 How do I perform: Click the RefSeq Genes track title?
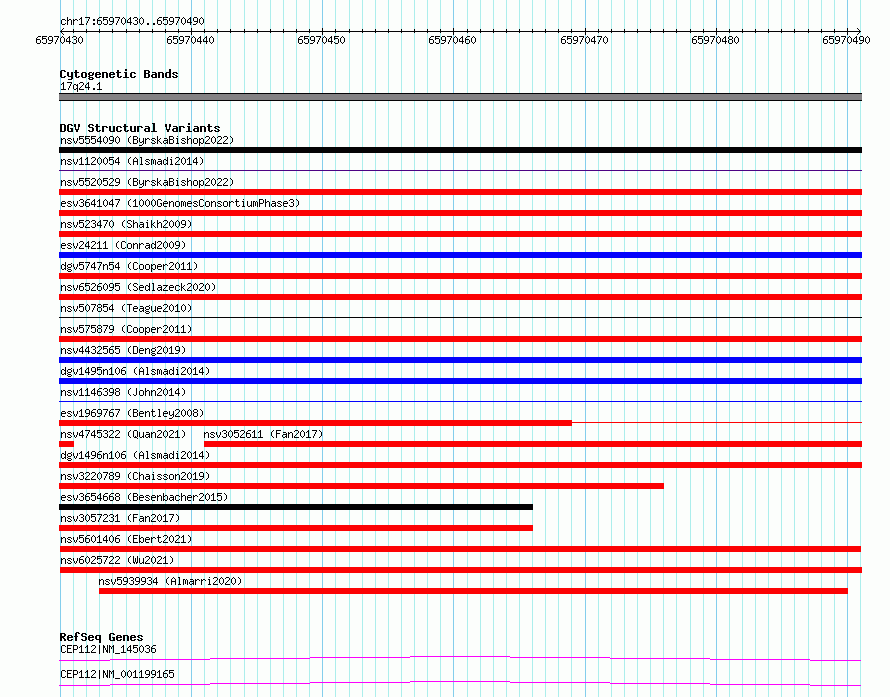pos(102,637)
